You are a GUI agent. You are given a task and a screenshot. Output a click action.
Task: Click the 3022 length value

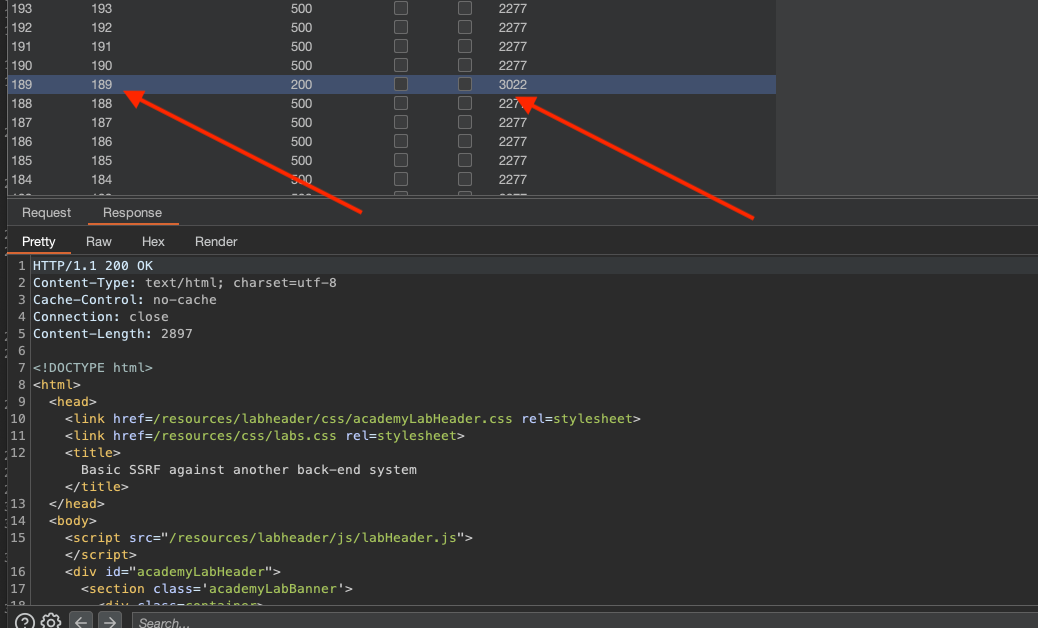[x=512, y=85]
